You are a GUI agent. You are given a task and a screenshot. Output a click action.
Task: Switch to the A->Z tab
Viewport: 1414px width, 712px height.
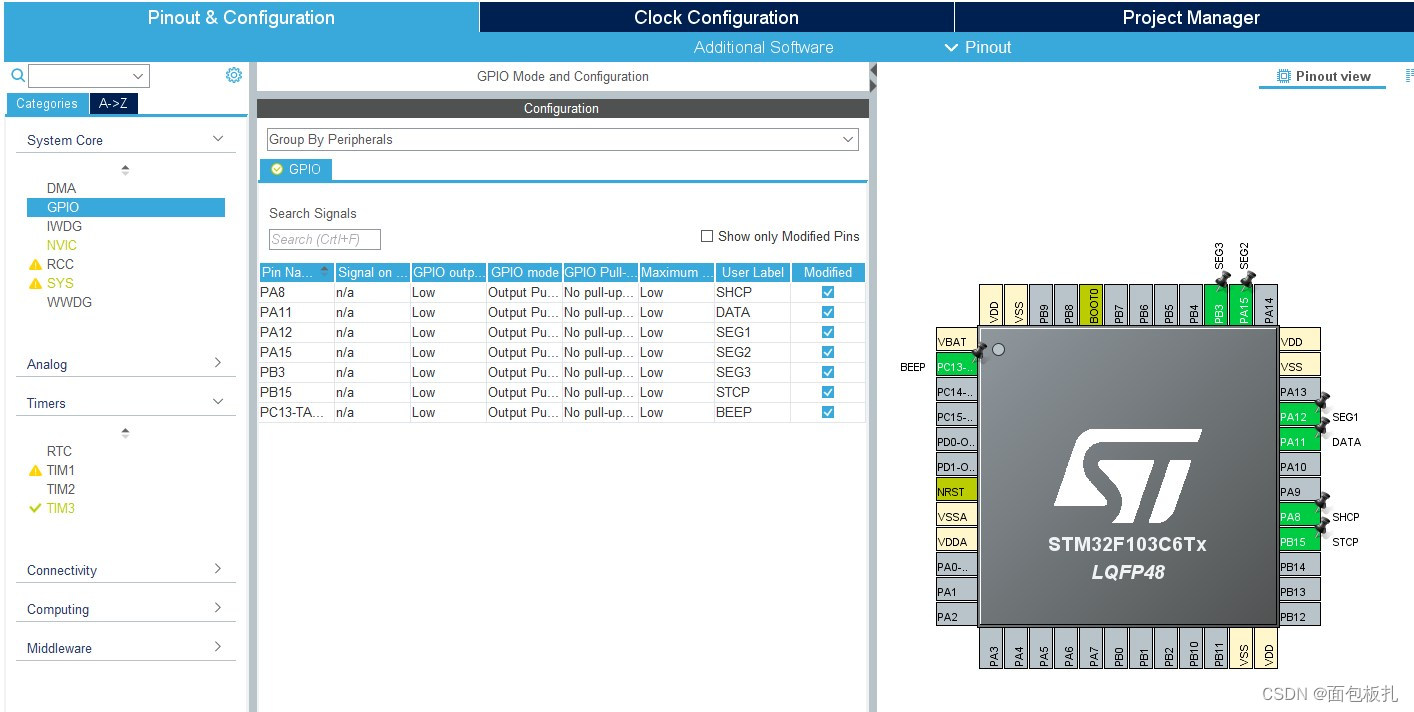pos(114,103)
